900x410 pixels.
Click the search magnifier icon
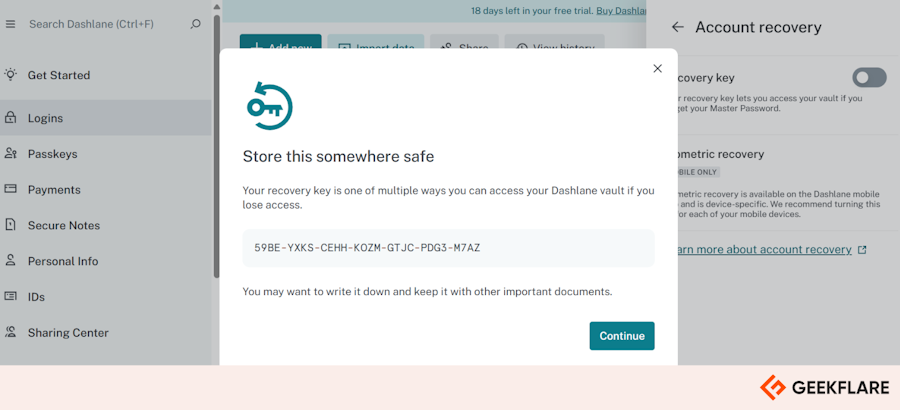196,24
